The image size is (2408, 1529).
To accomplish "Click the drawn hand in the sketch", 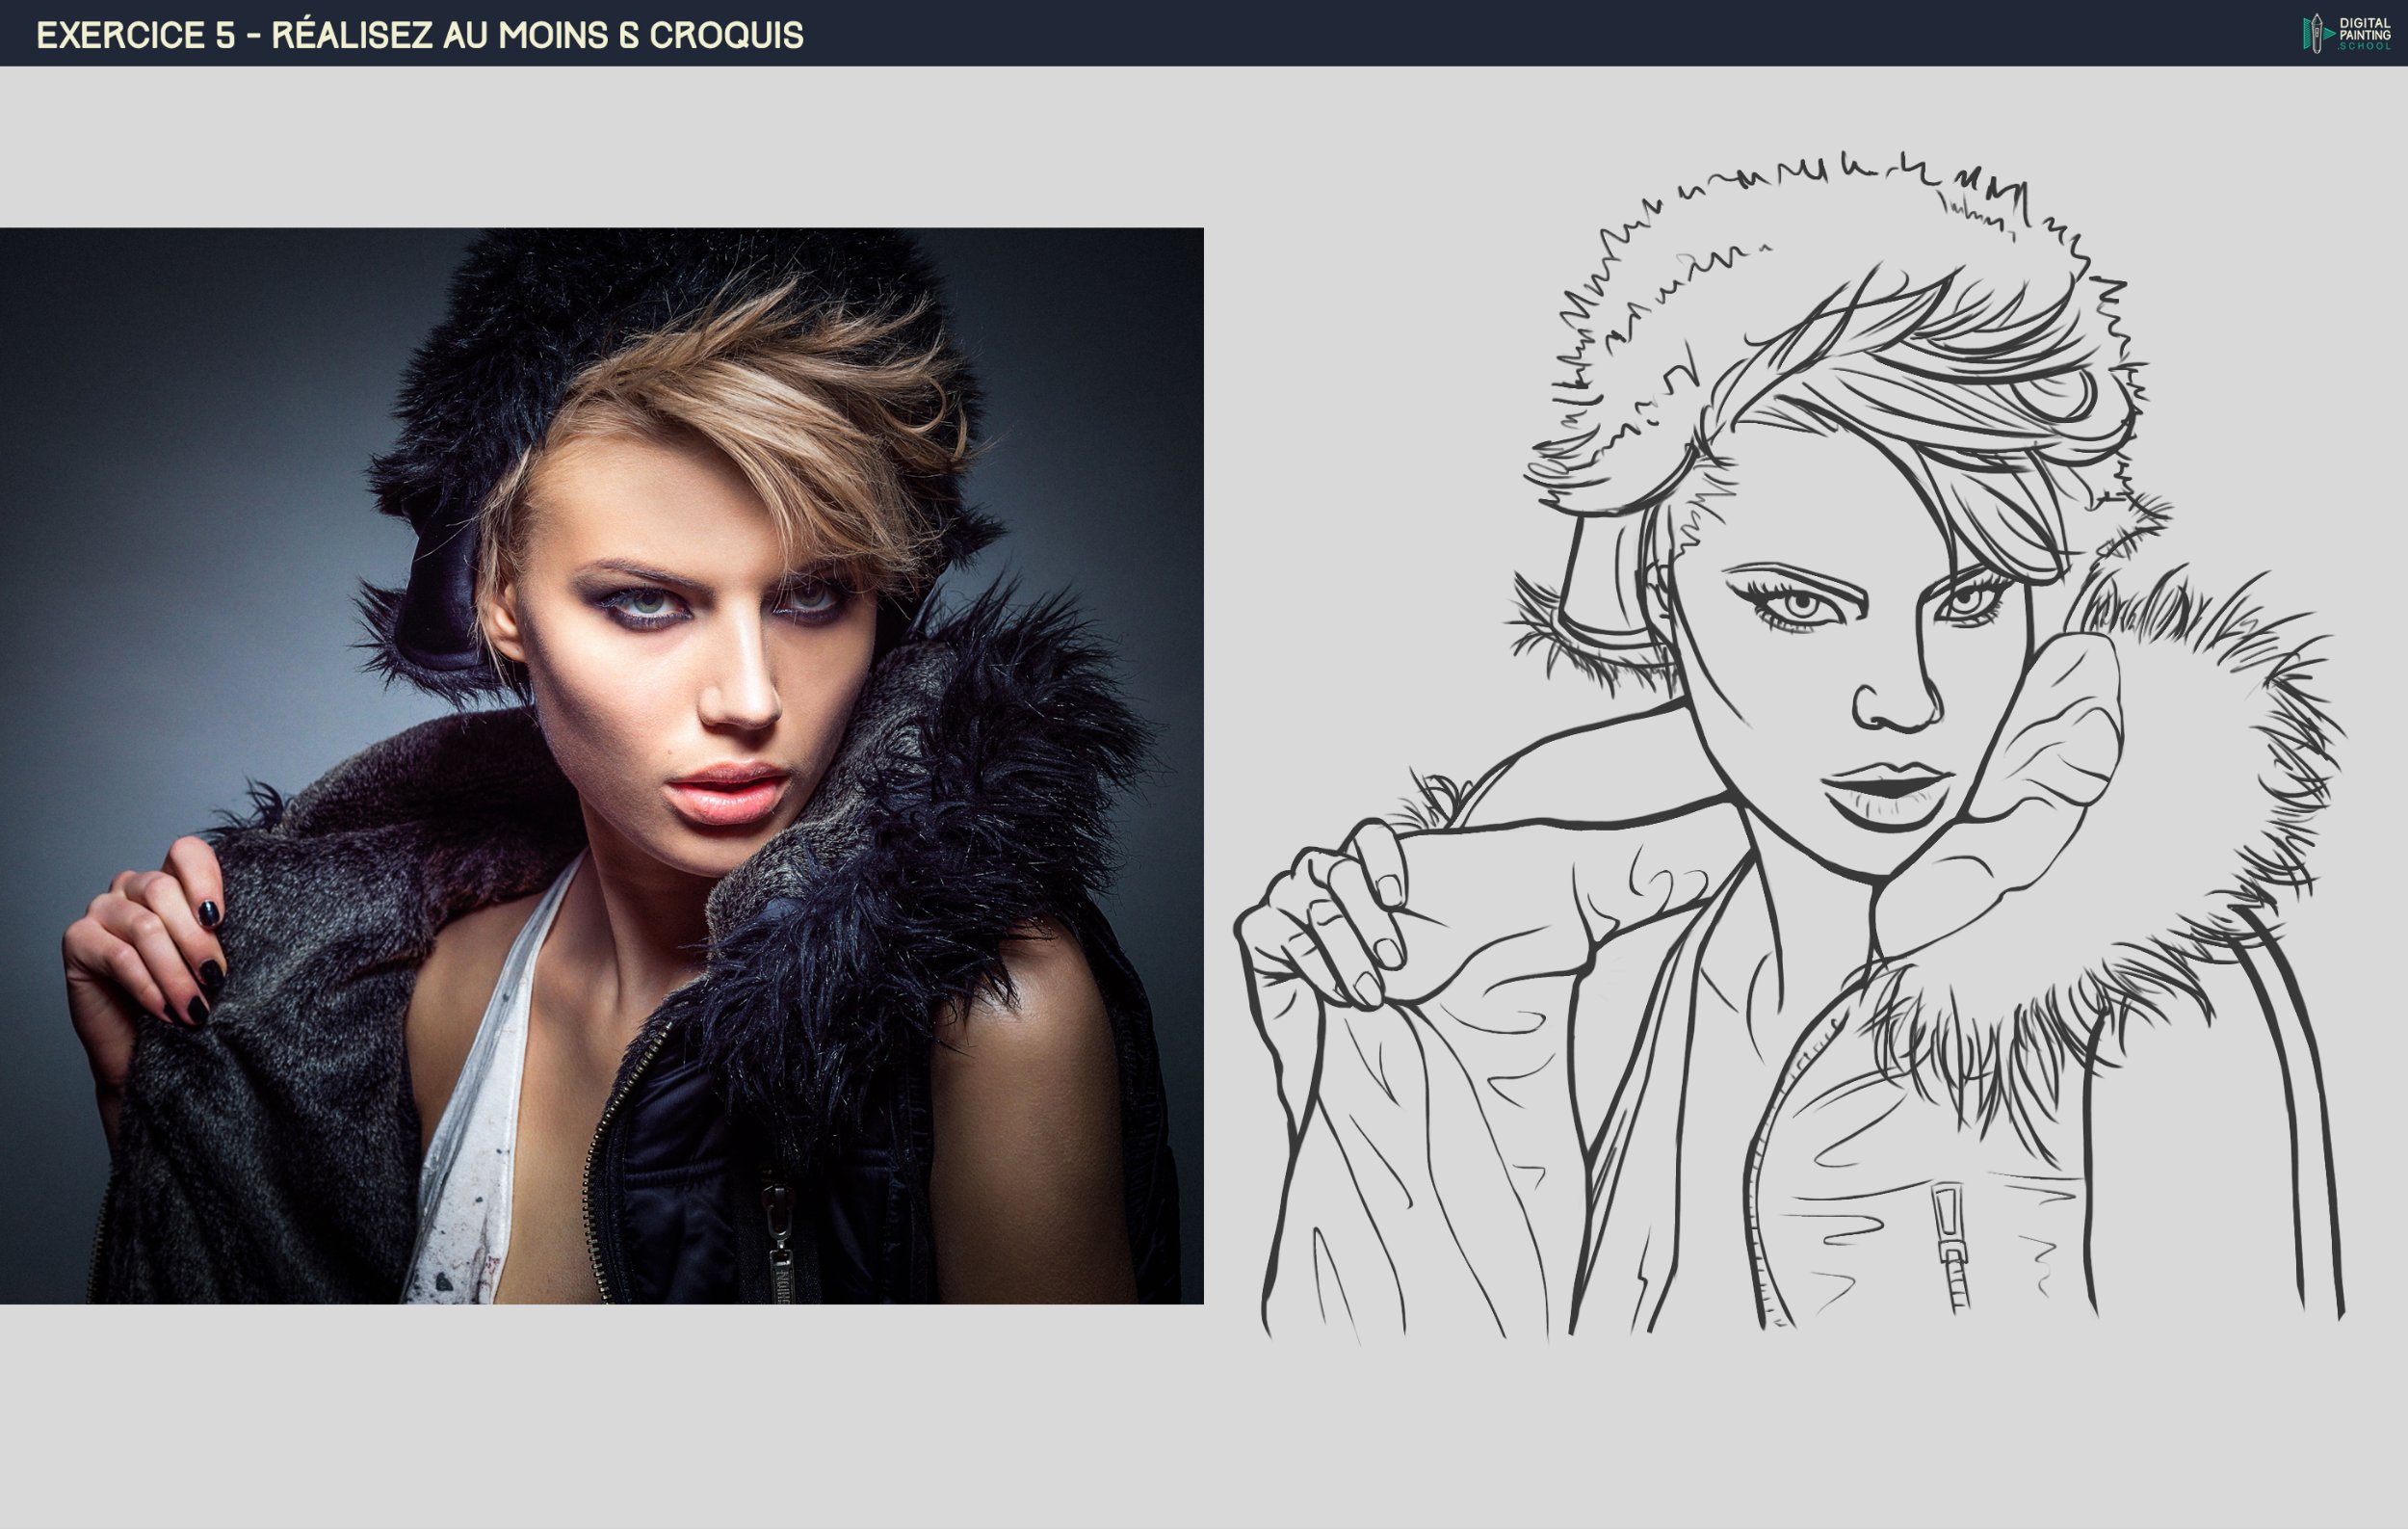I will click(x=1330, y=920).
